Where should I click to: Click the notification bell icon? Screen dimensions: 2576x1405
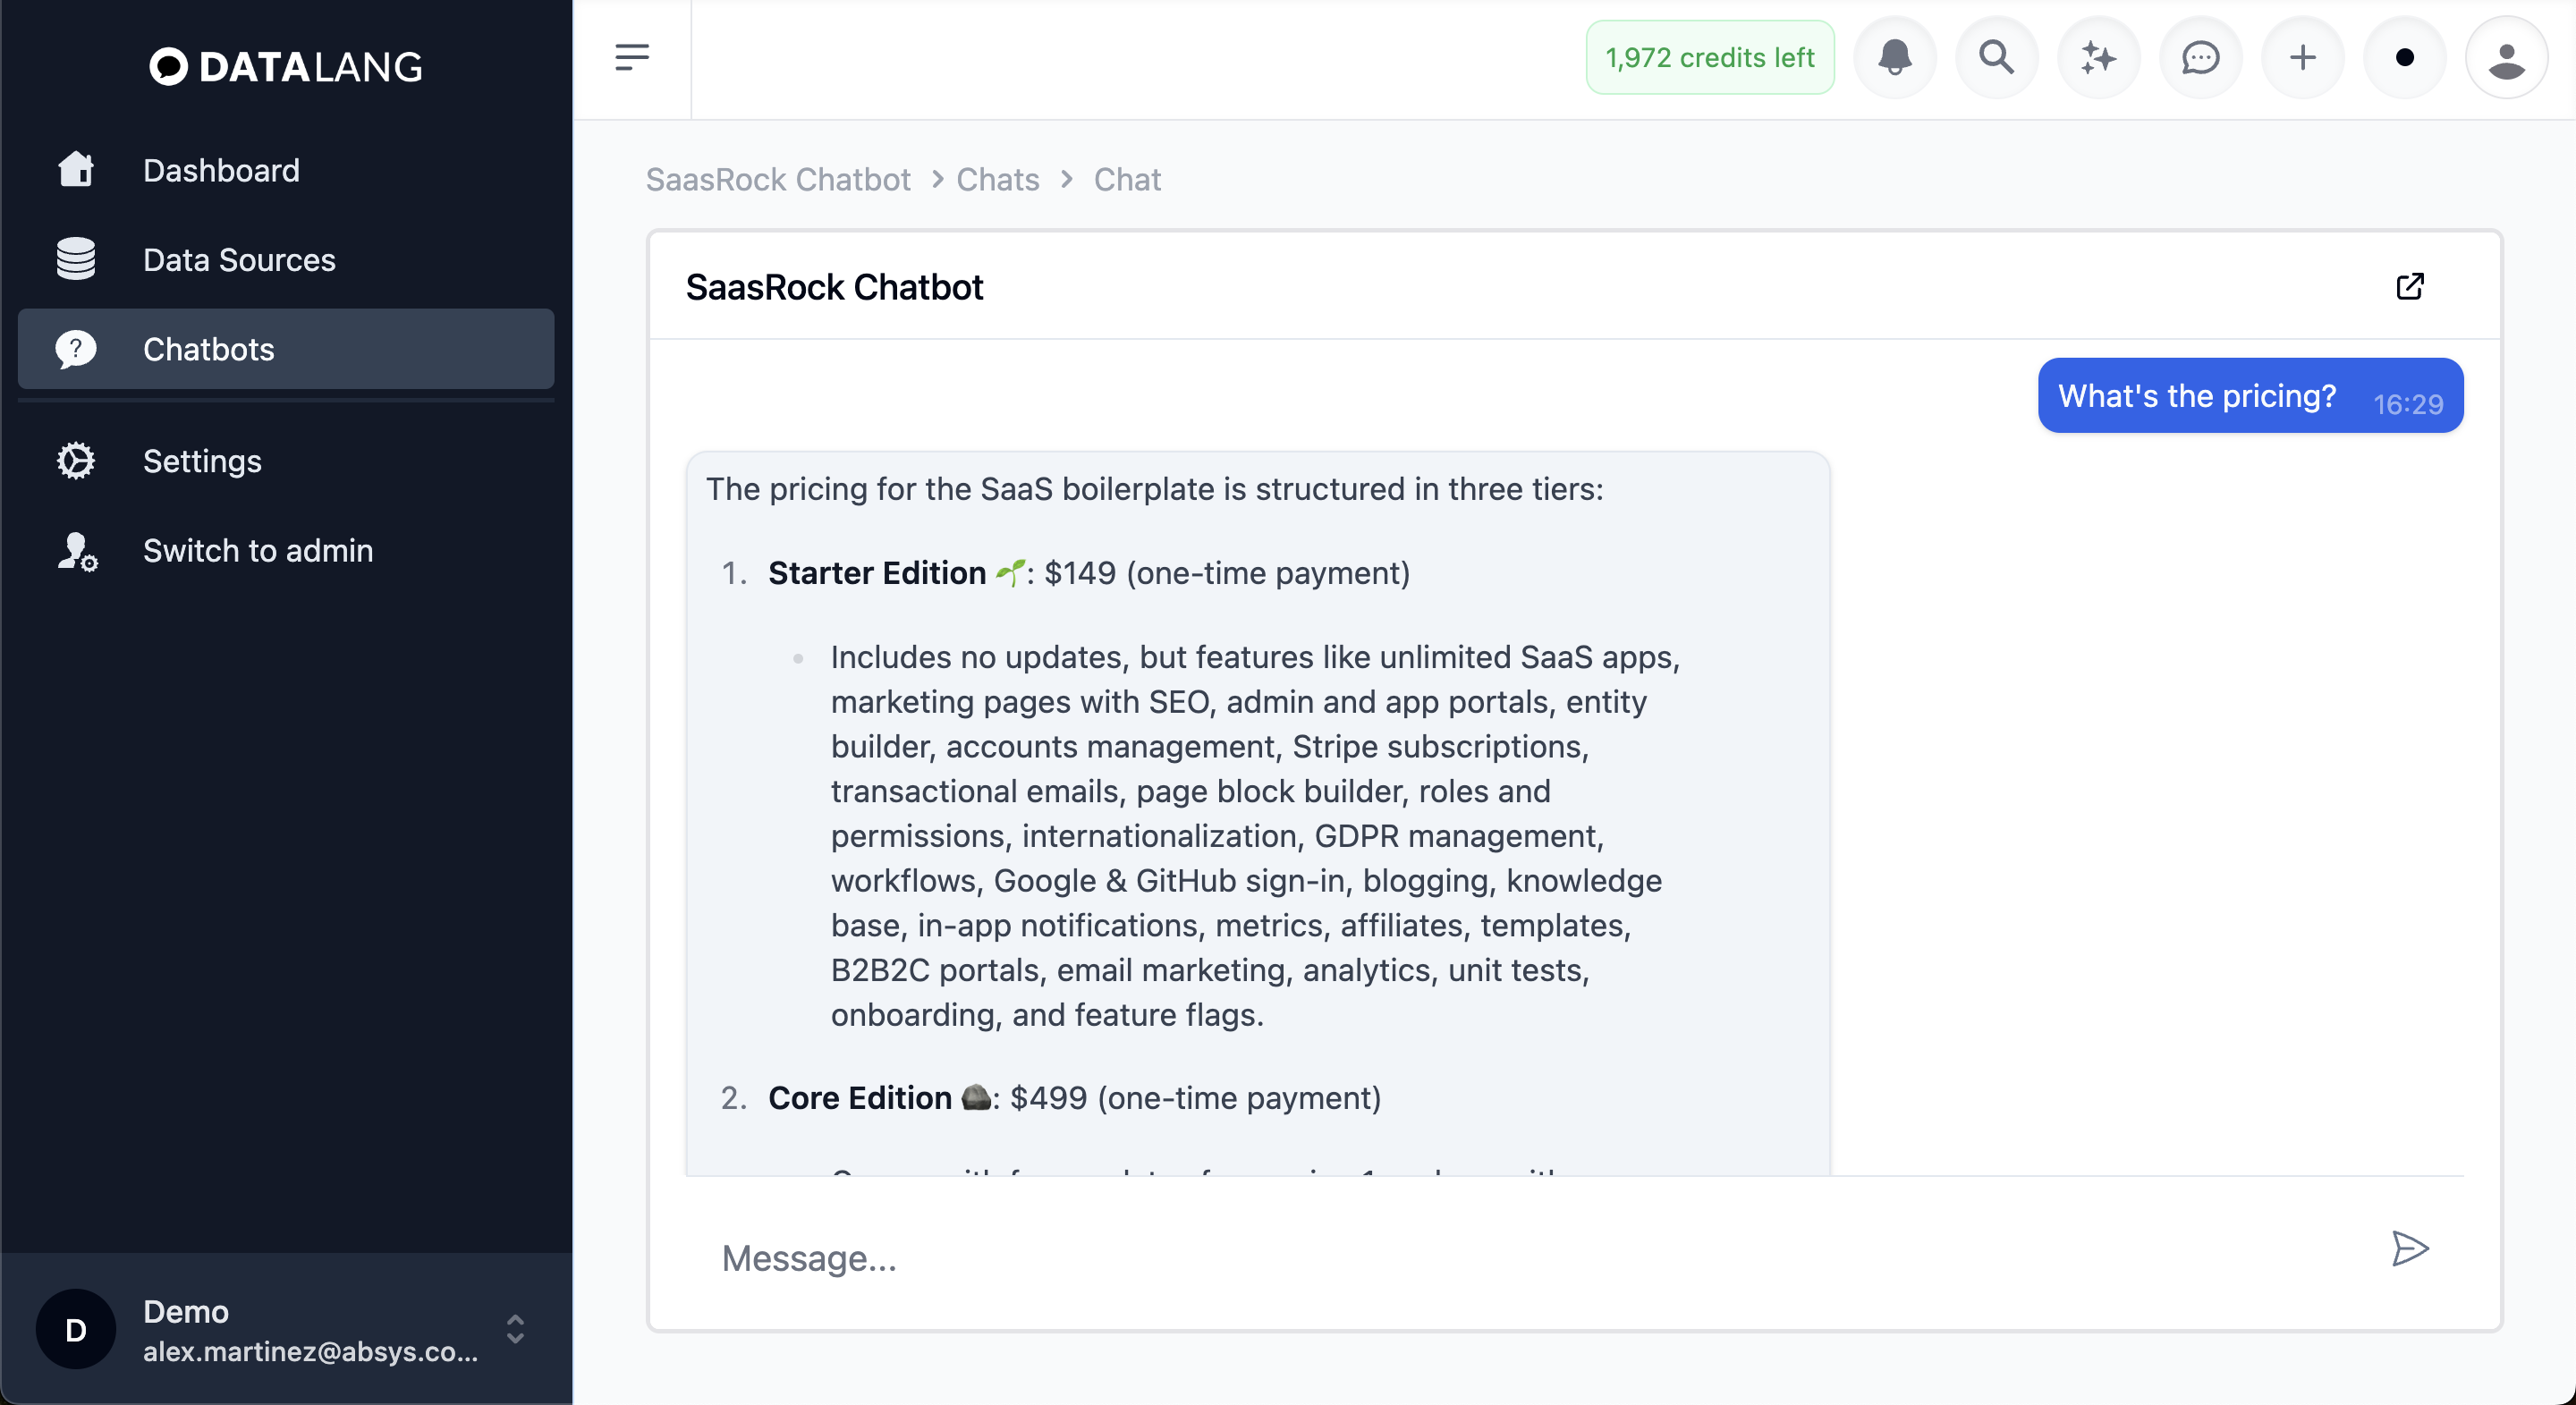point(1896,57)
